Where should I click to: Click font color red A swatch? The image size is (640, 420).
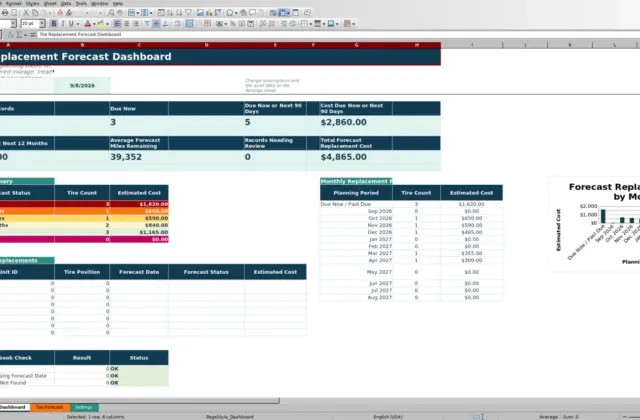click(87, 24)
